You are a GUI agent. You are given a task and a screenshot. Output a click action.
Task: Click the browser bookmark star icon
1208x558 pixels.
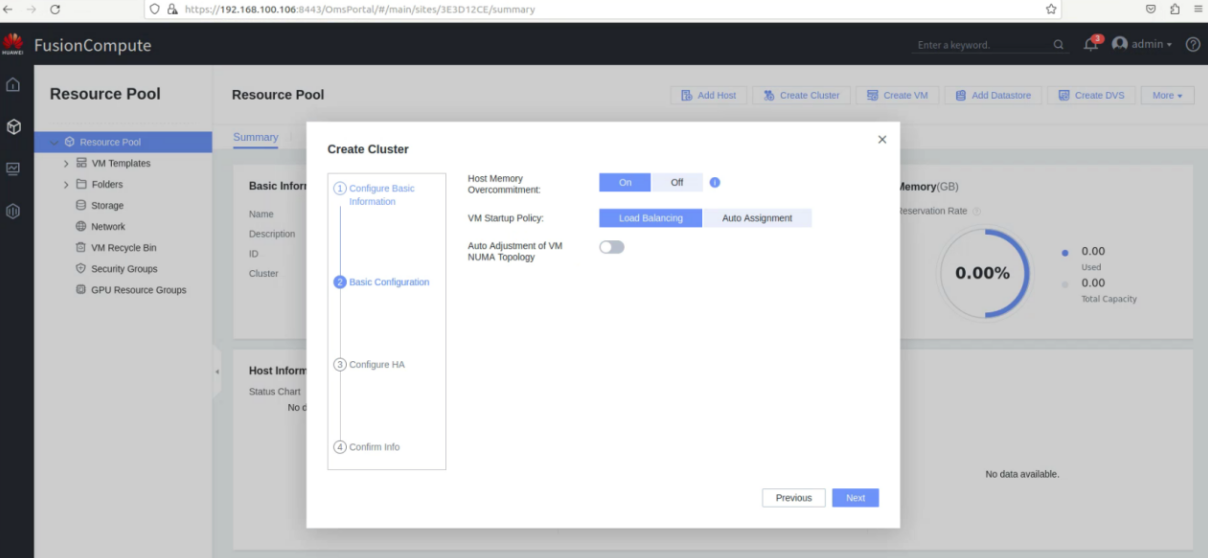(x=1051, y=9)
